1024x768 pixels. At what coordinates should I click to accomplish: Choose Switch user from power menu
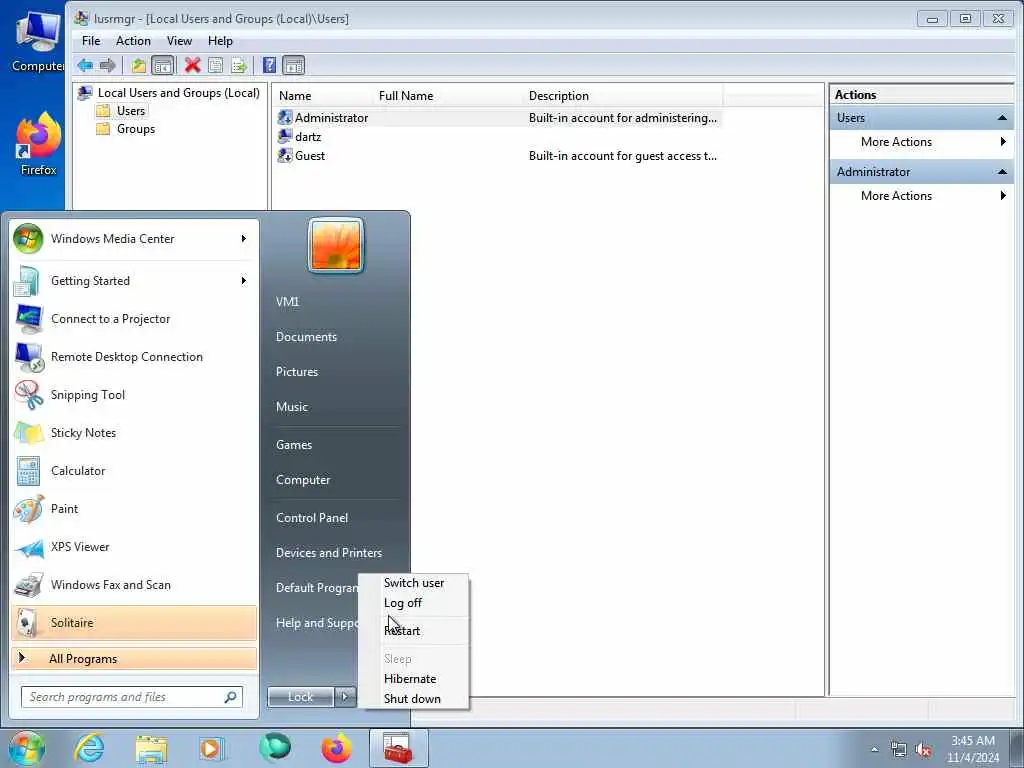(x=414, y=583)
